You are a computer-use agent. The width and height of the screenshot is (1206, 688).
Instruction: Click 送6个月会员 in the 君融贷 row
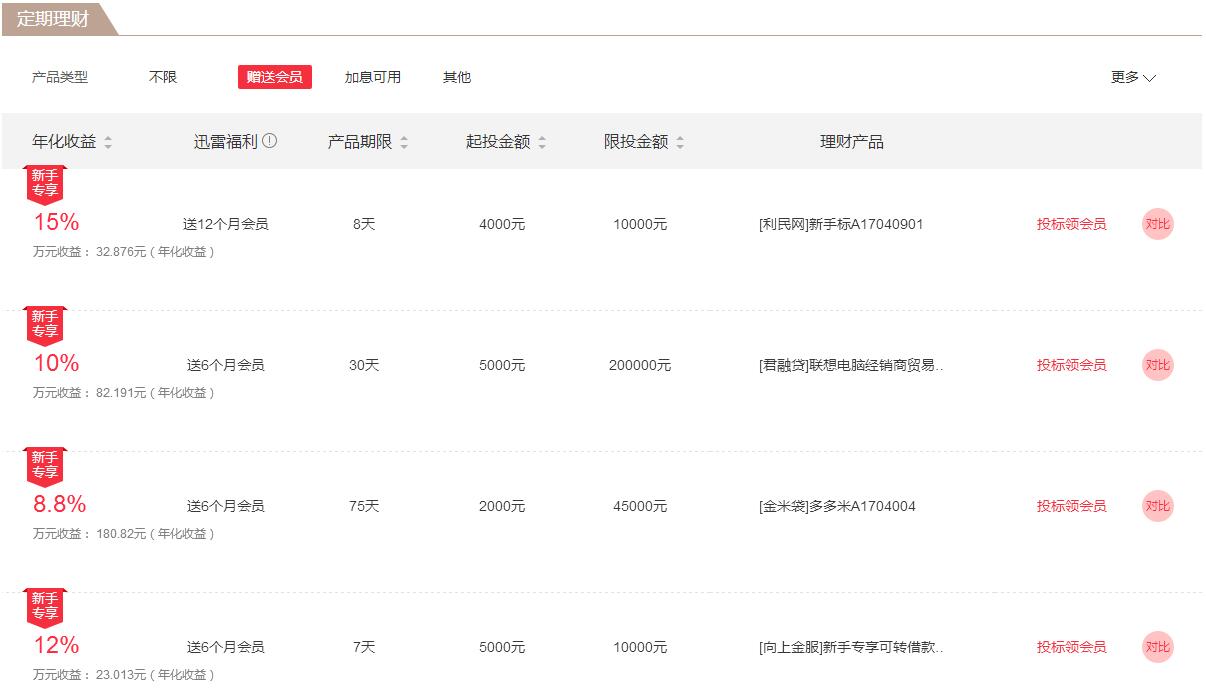(225, 365)
